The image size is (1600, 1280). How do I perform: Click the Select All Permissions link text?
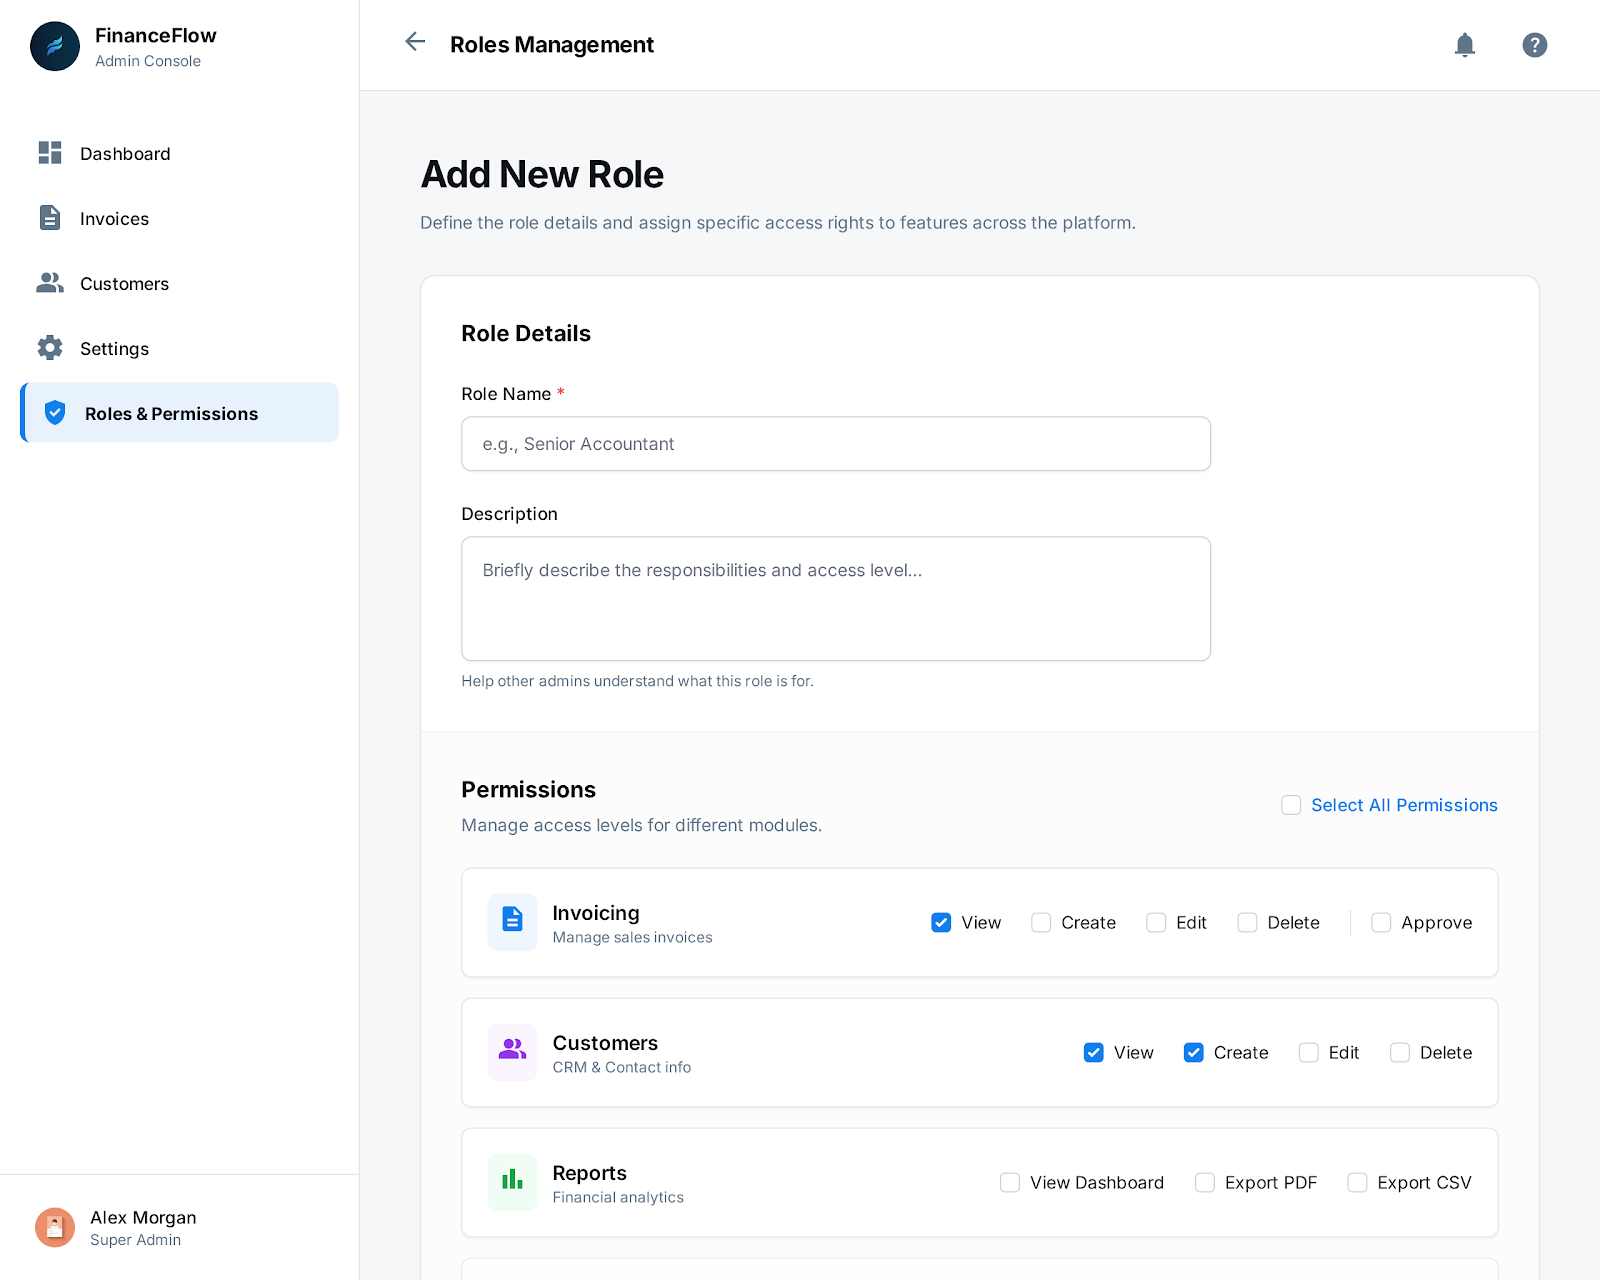(x=1404, y=805)
